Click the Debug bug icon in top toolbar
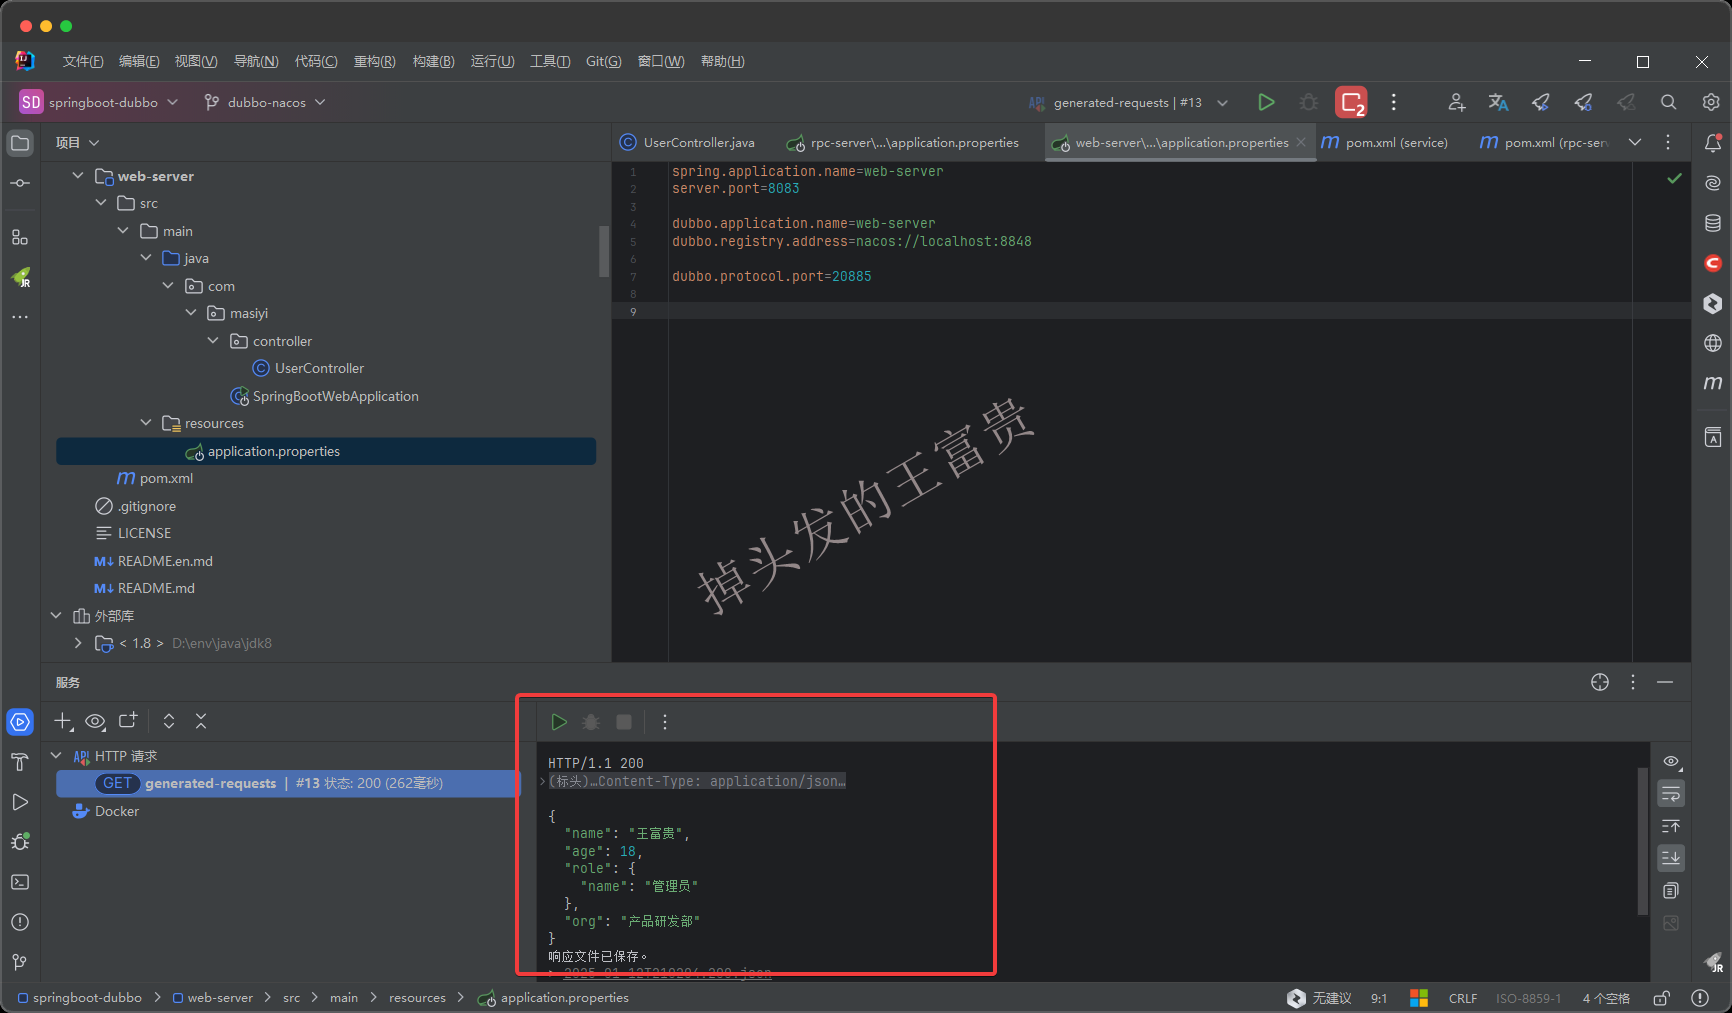Screen dimensions: 1732x1013 tap(1308, 102)
